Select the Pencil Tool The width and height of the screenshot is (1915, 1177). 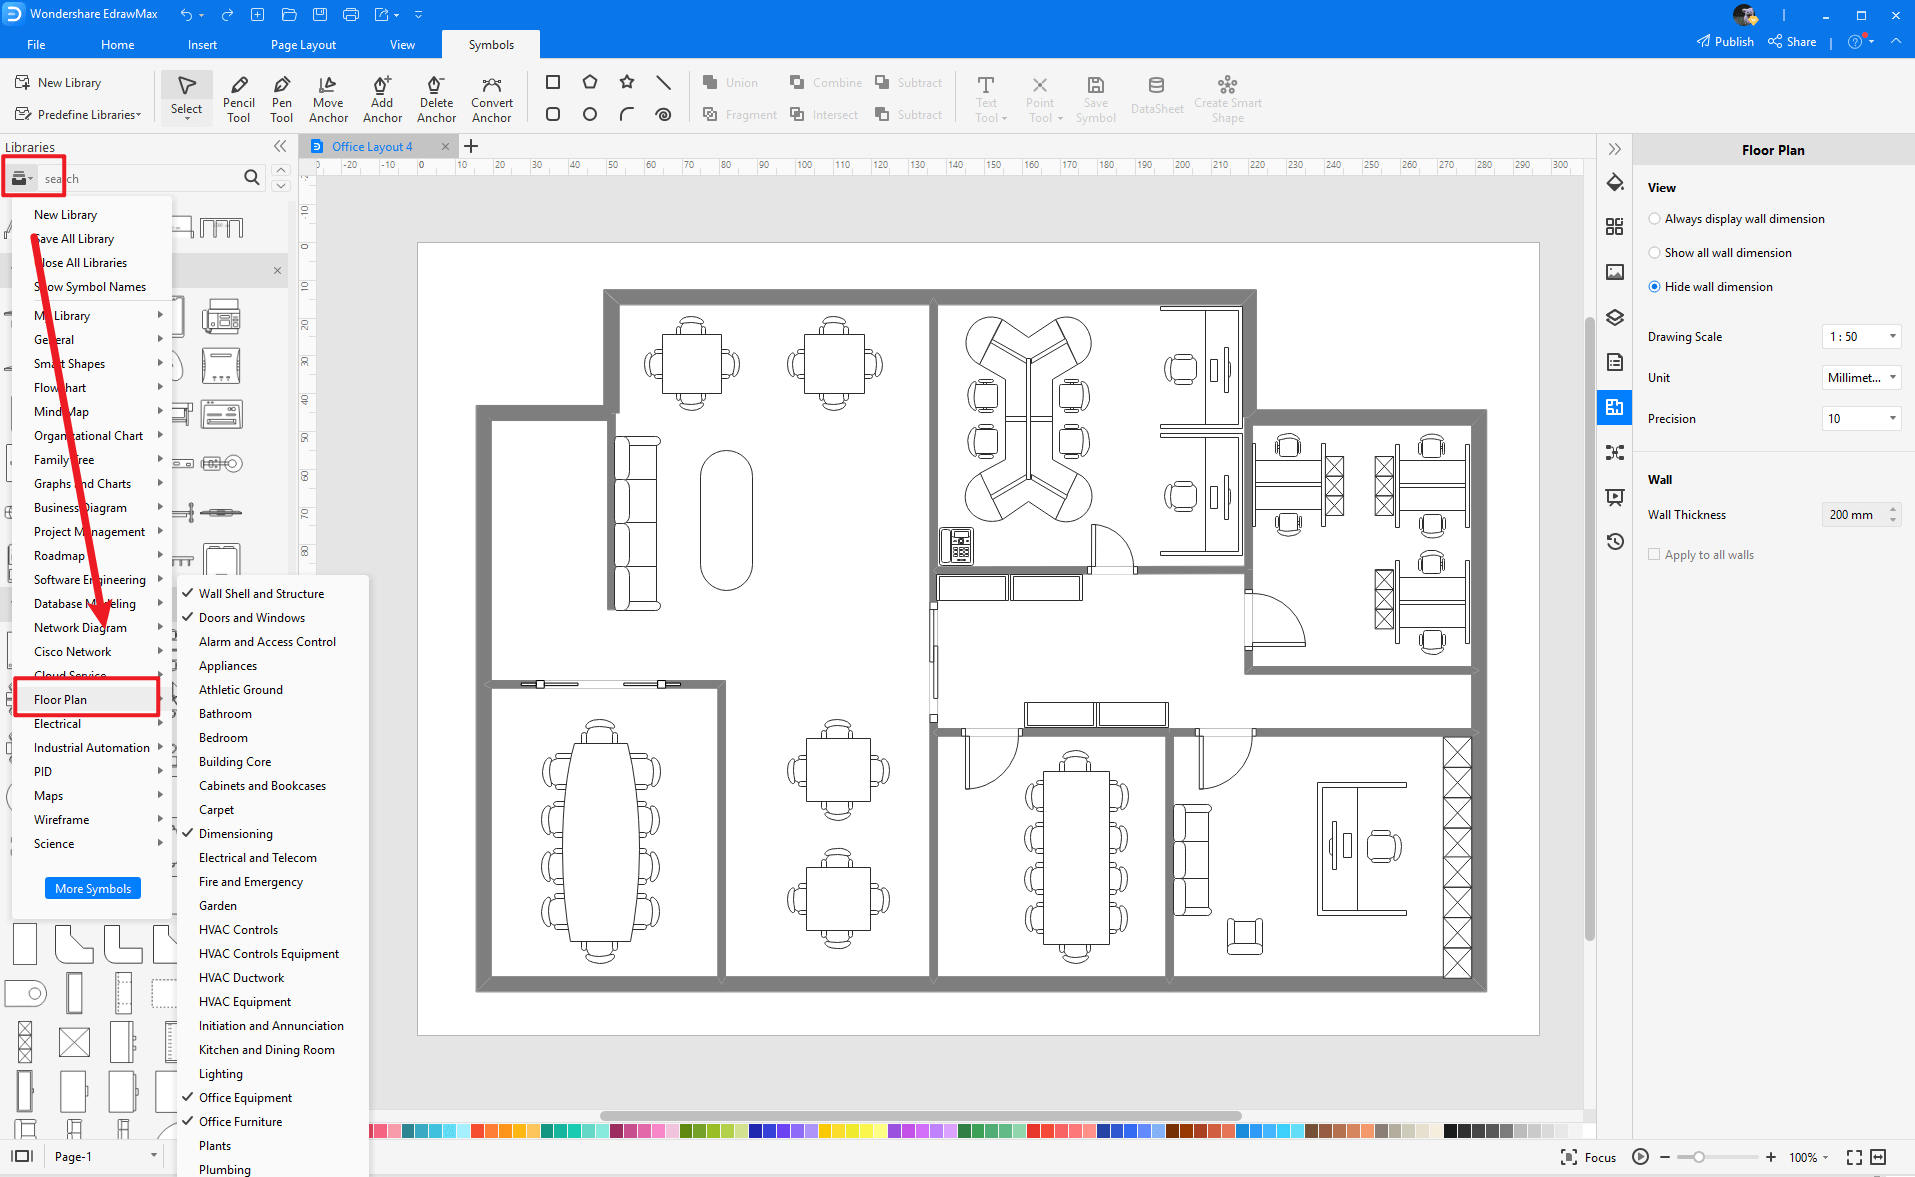[238, 98]
